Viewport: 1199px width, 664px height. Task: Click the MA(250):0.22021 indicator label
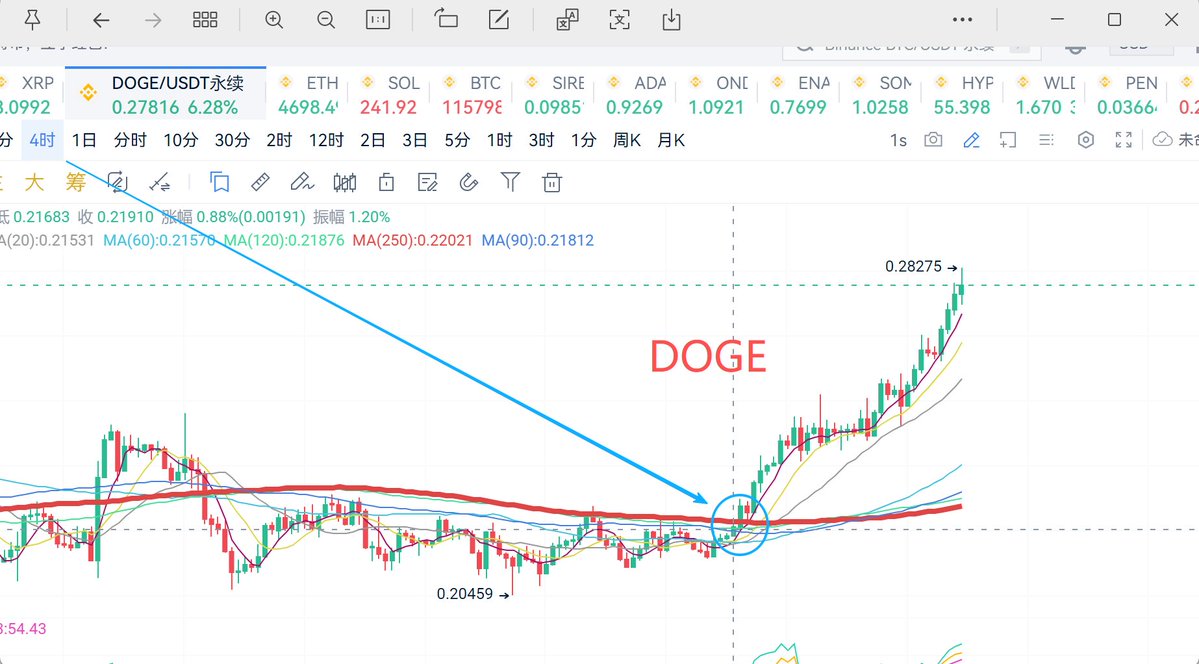coord(413,240)
